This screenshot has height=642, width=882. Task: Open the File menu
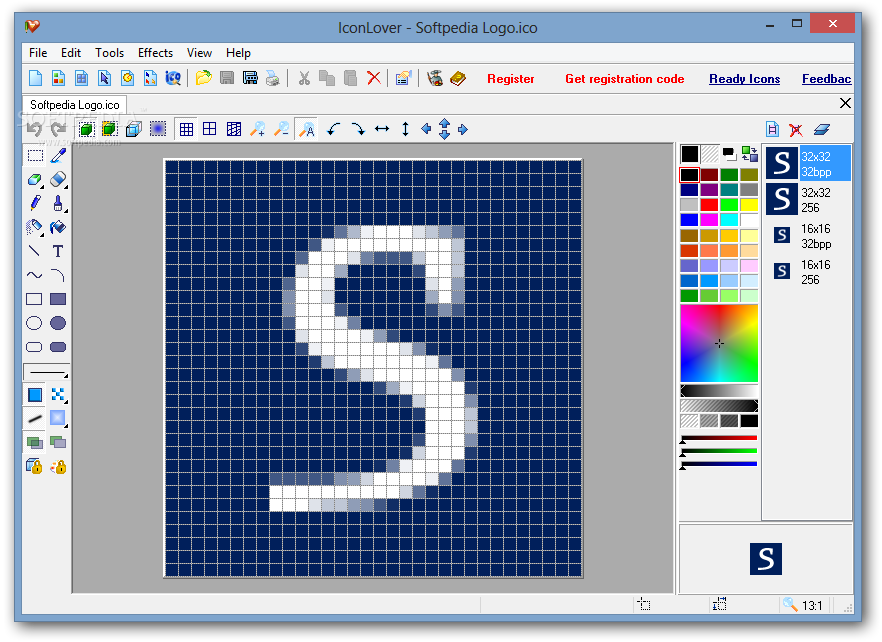[x=38, y=53]
